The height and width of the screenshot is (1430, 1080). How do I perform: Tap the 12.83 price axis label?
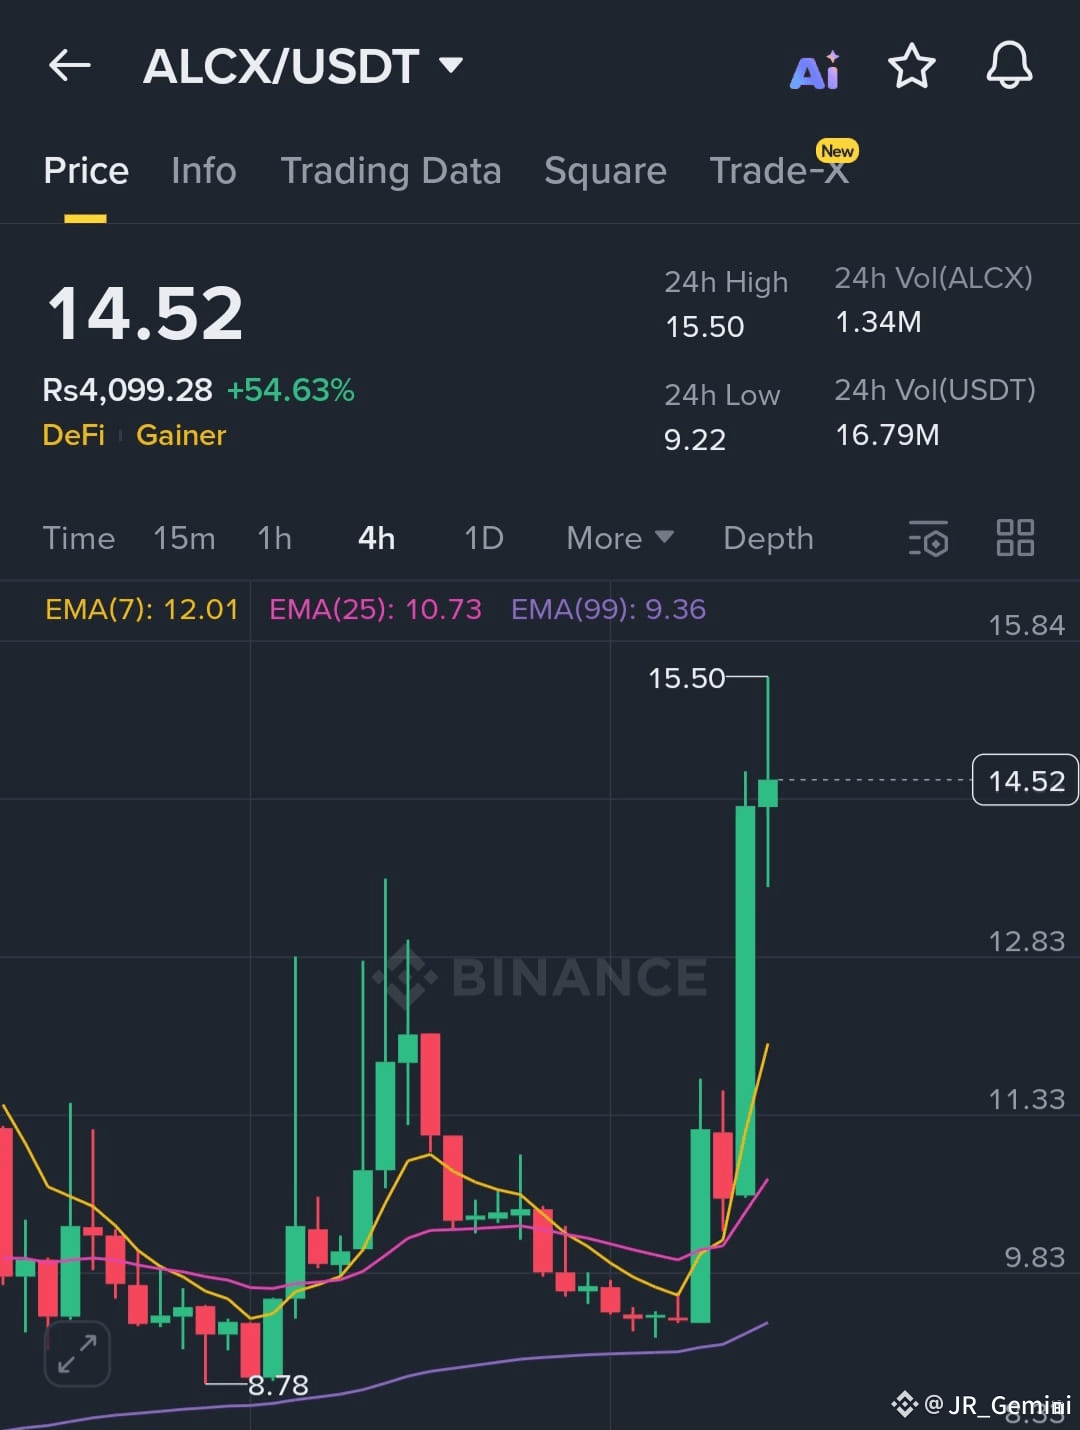pos(1026,941)
